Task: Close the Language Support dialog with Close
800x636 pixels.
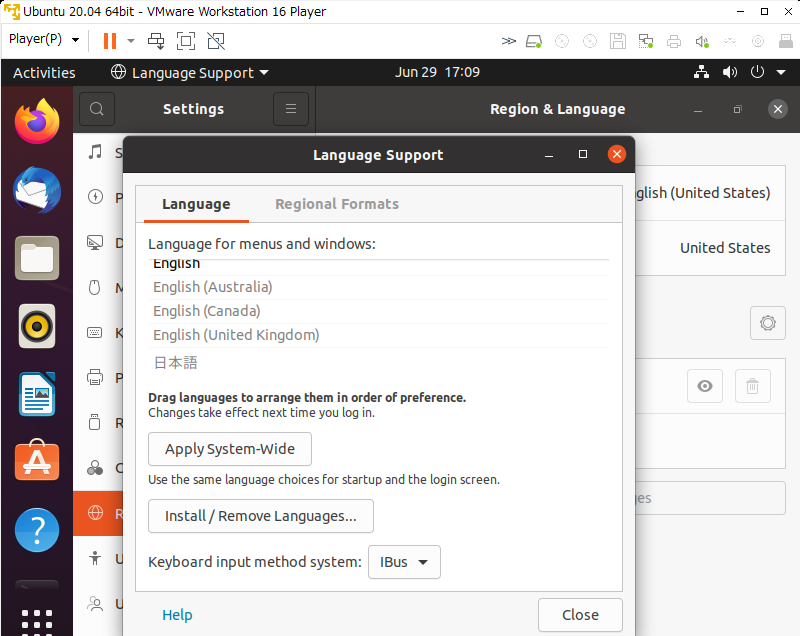Action: 580,615
